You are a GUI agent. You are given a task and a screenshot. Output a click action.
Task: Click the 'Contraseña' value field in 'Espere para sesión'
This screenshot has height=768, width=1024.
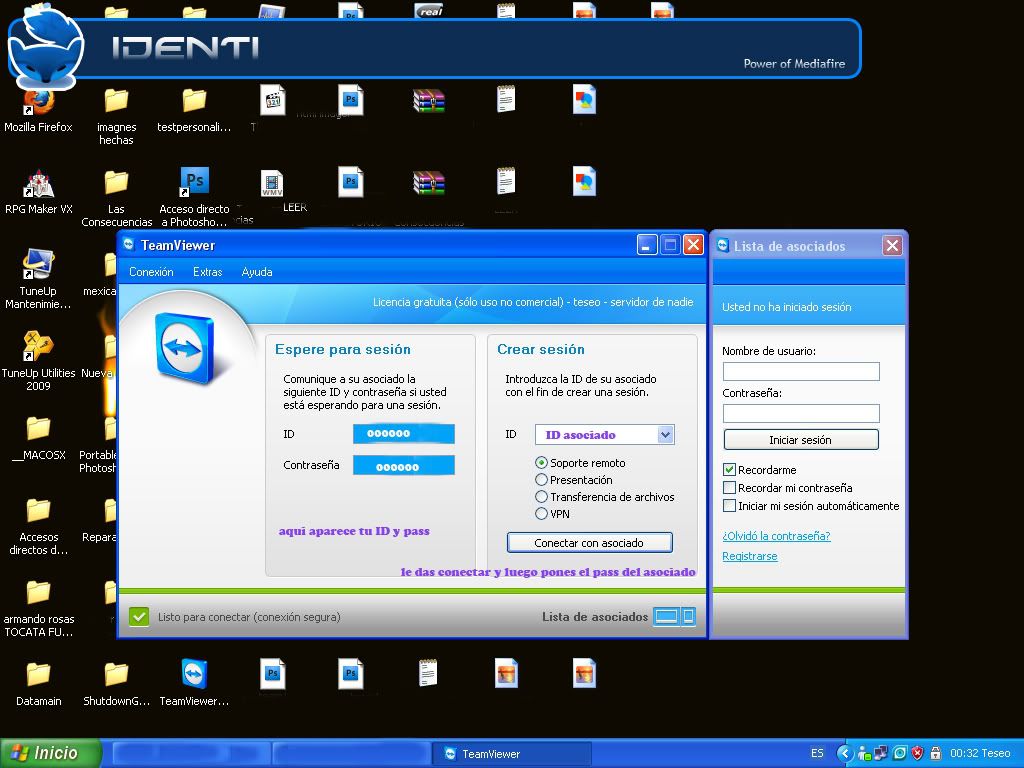[404, 466]
